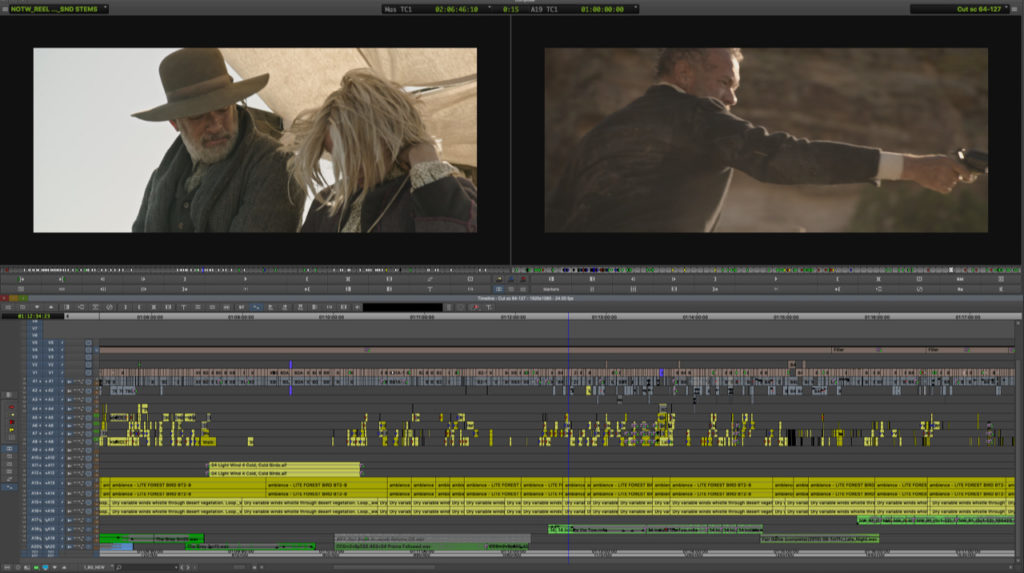Select red Overwrite Trim tool in Smart Tool
This screenshot has width=1024, height=573.
pyautogui.click(x=11, y=423)
